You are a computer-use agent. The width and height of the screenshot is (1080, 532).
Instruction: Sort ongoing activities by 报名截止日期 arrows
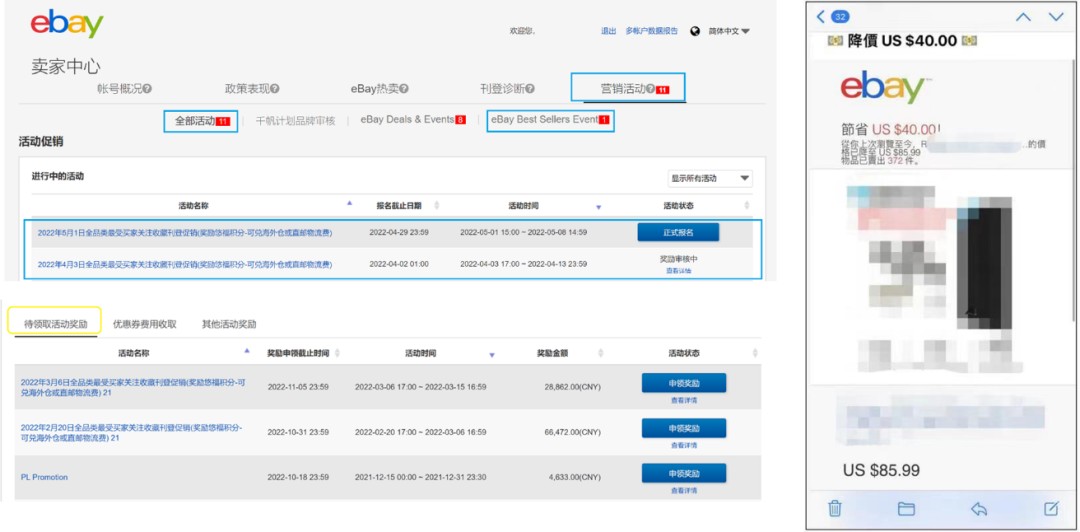tap(436, 205)
